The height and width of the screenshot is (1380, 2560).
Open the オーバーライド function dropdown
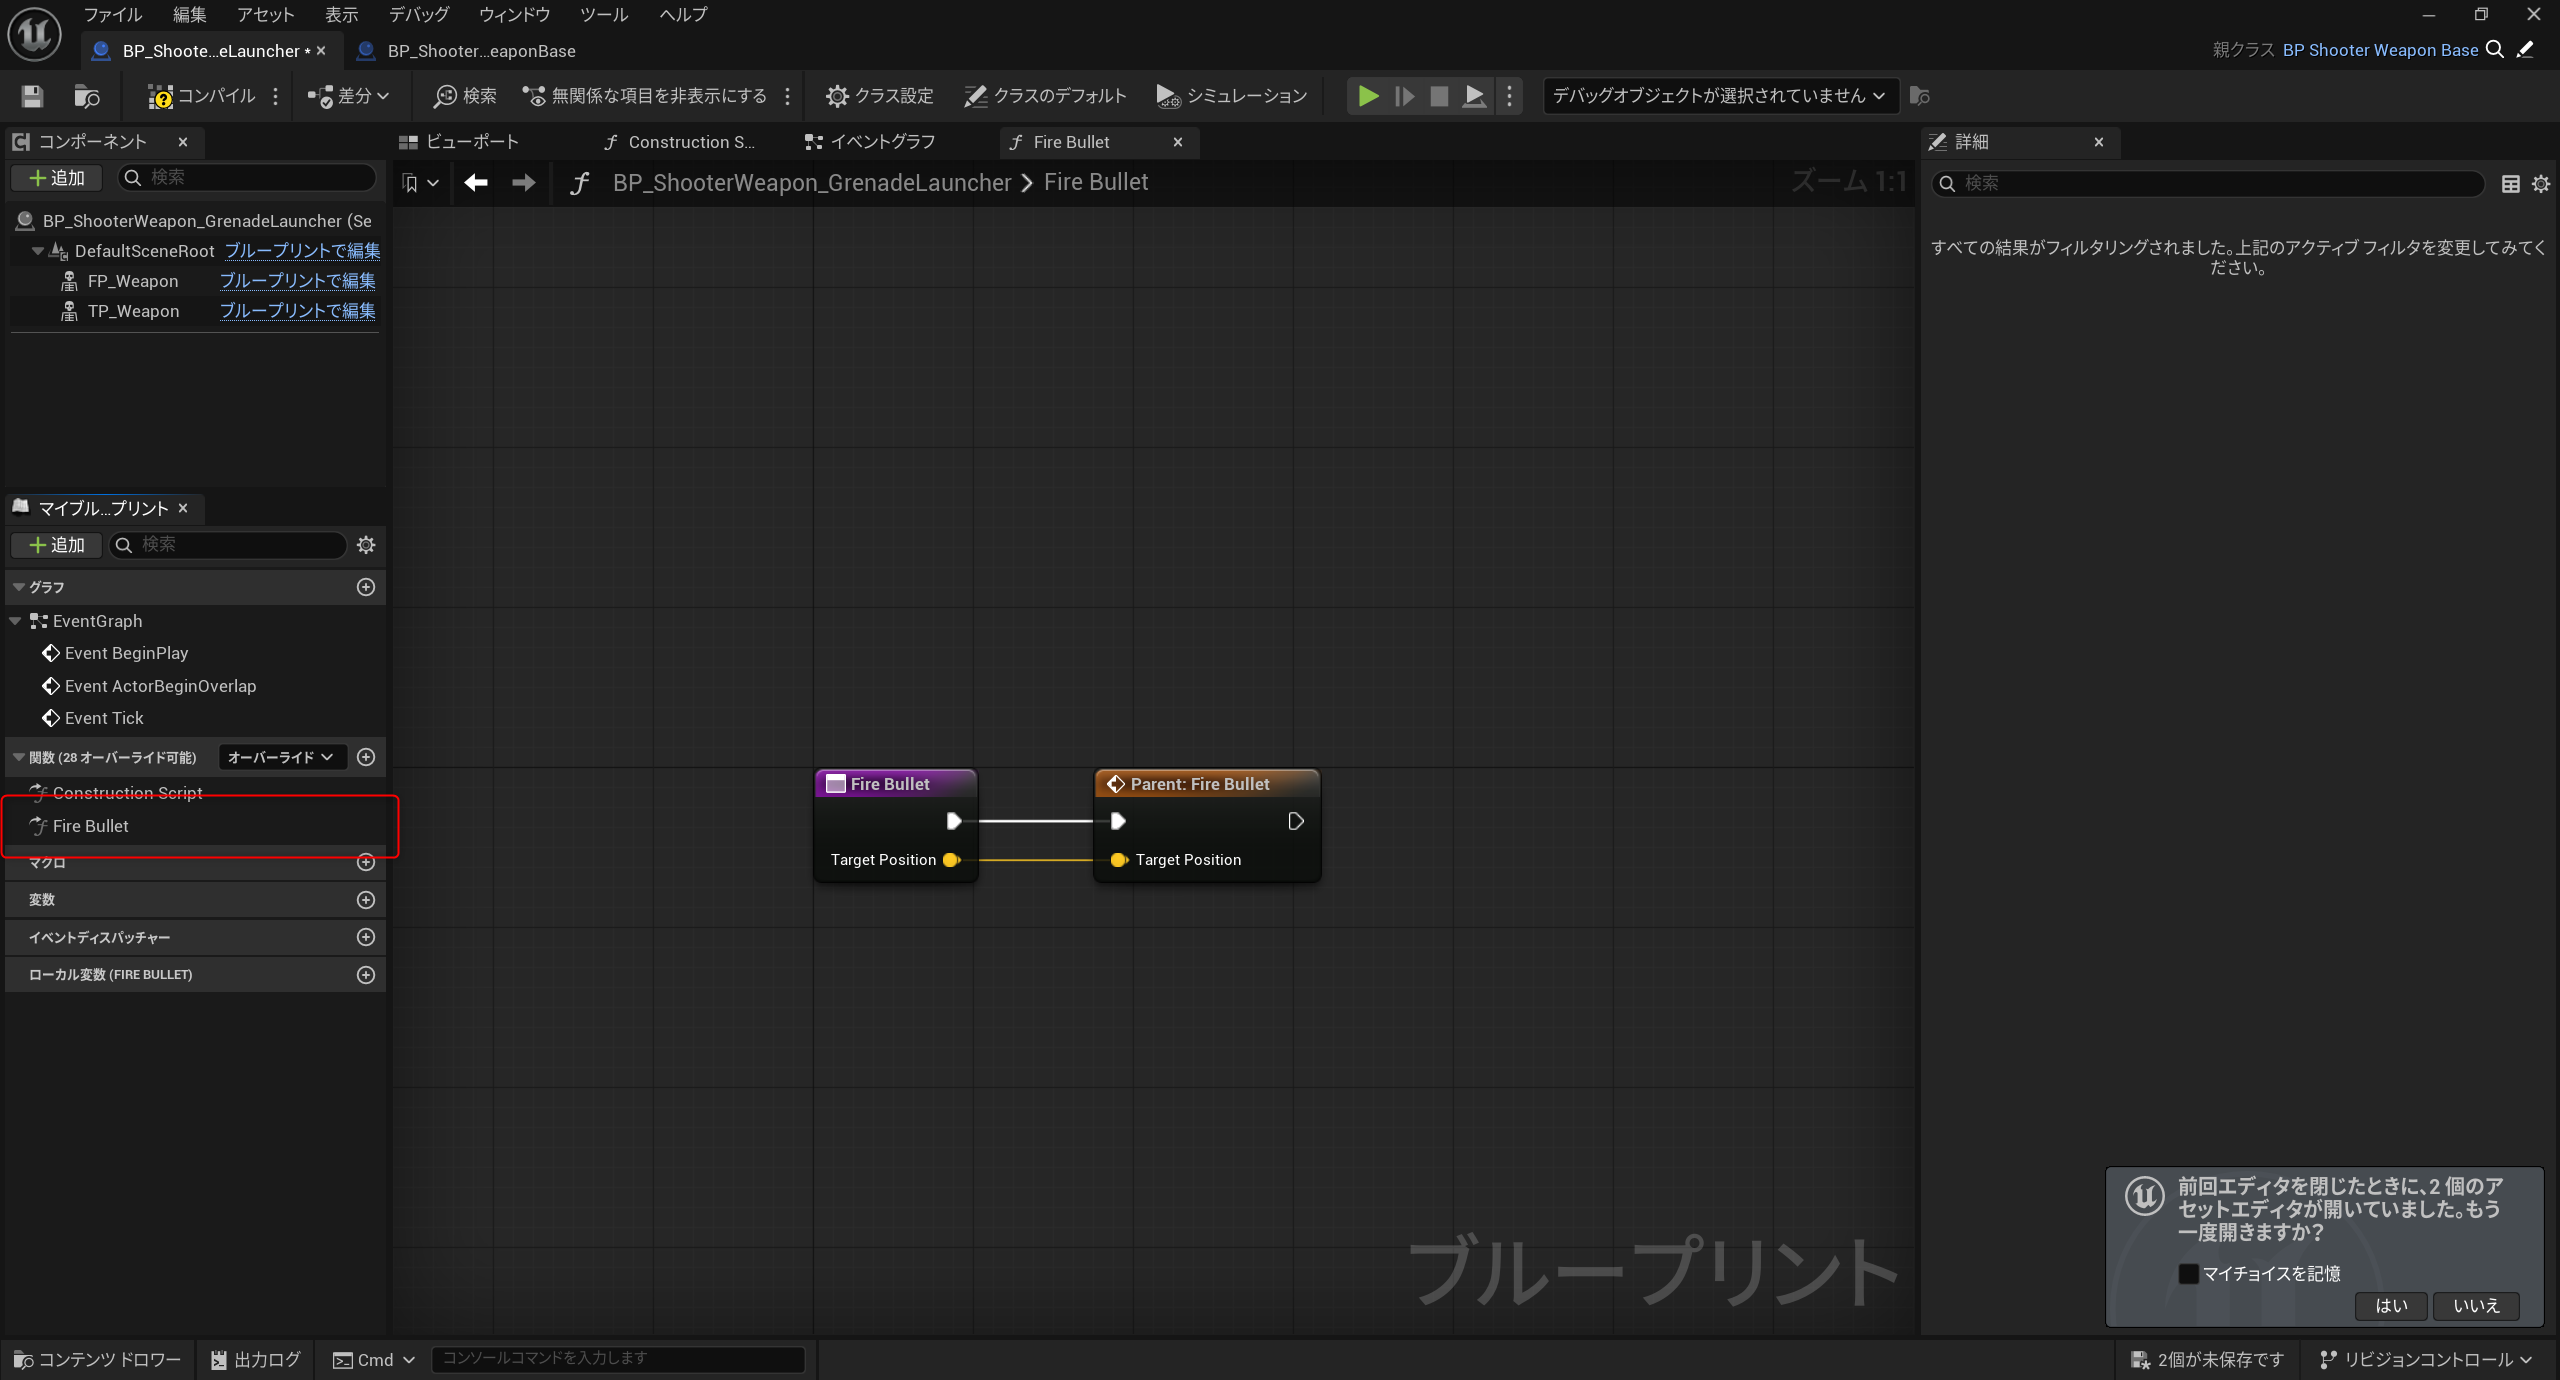280,757
